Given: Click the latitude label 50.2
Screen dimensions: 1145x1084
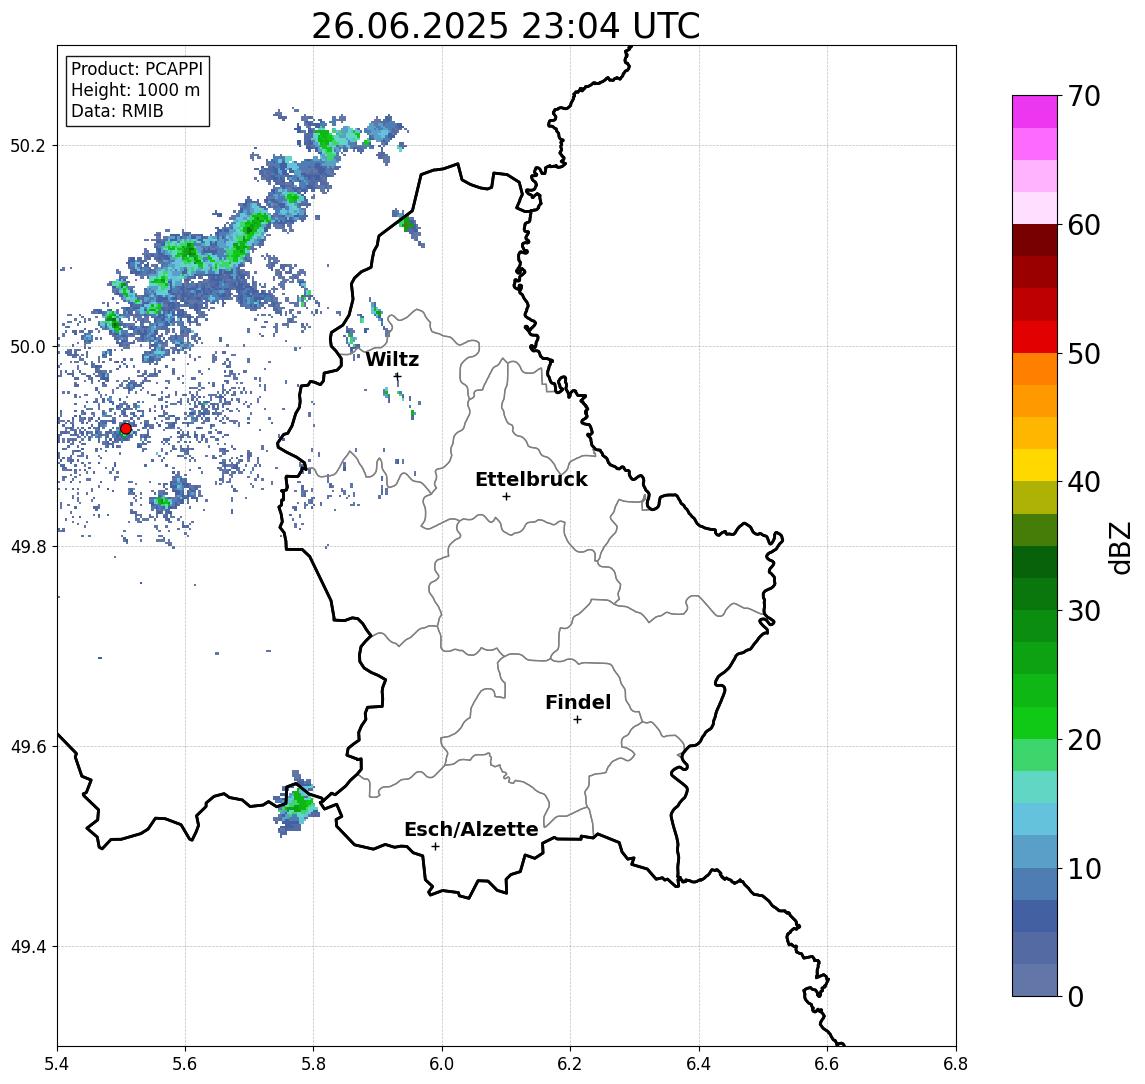Looking at the screenshot, I should click(x=28, y=145).
